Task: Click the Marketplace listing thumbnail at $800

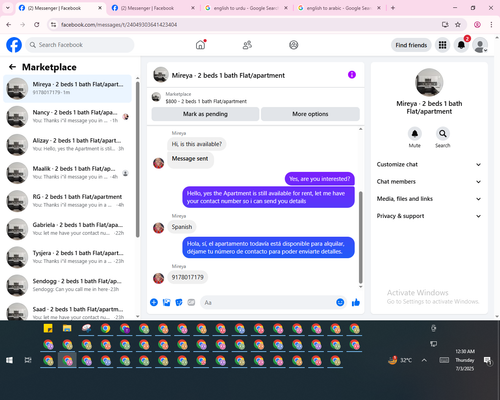Action: point(156,97)
